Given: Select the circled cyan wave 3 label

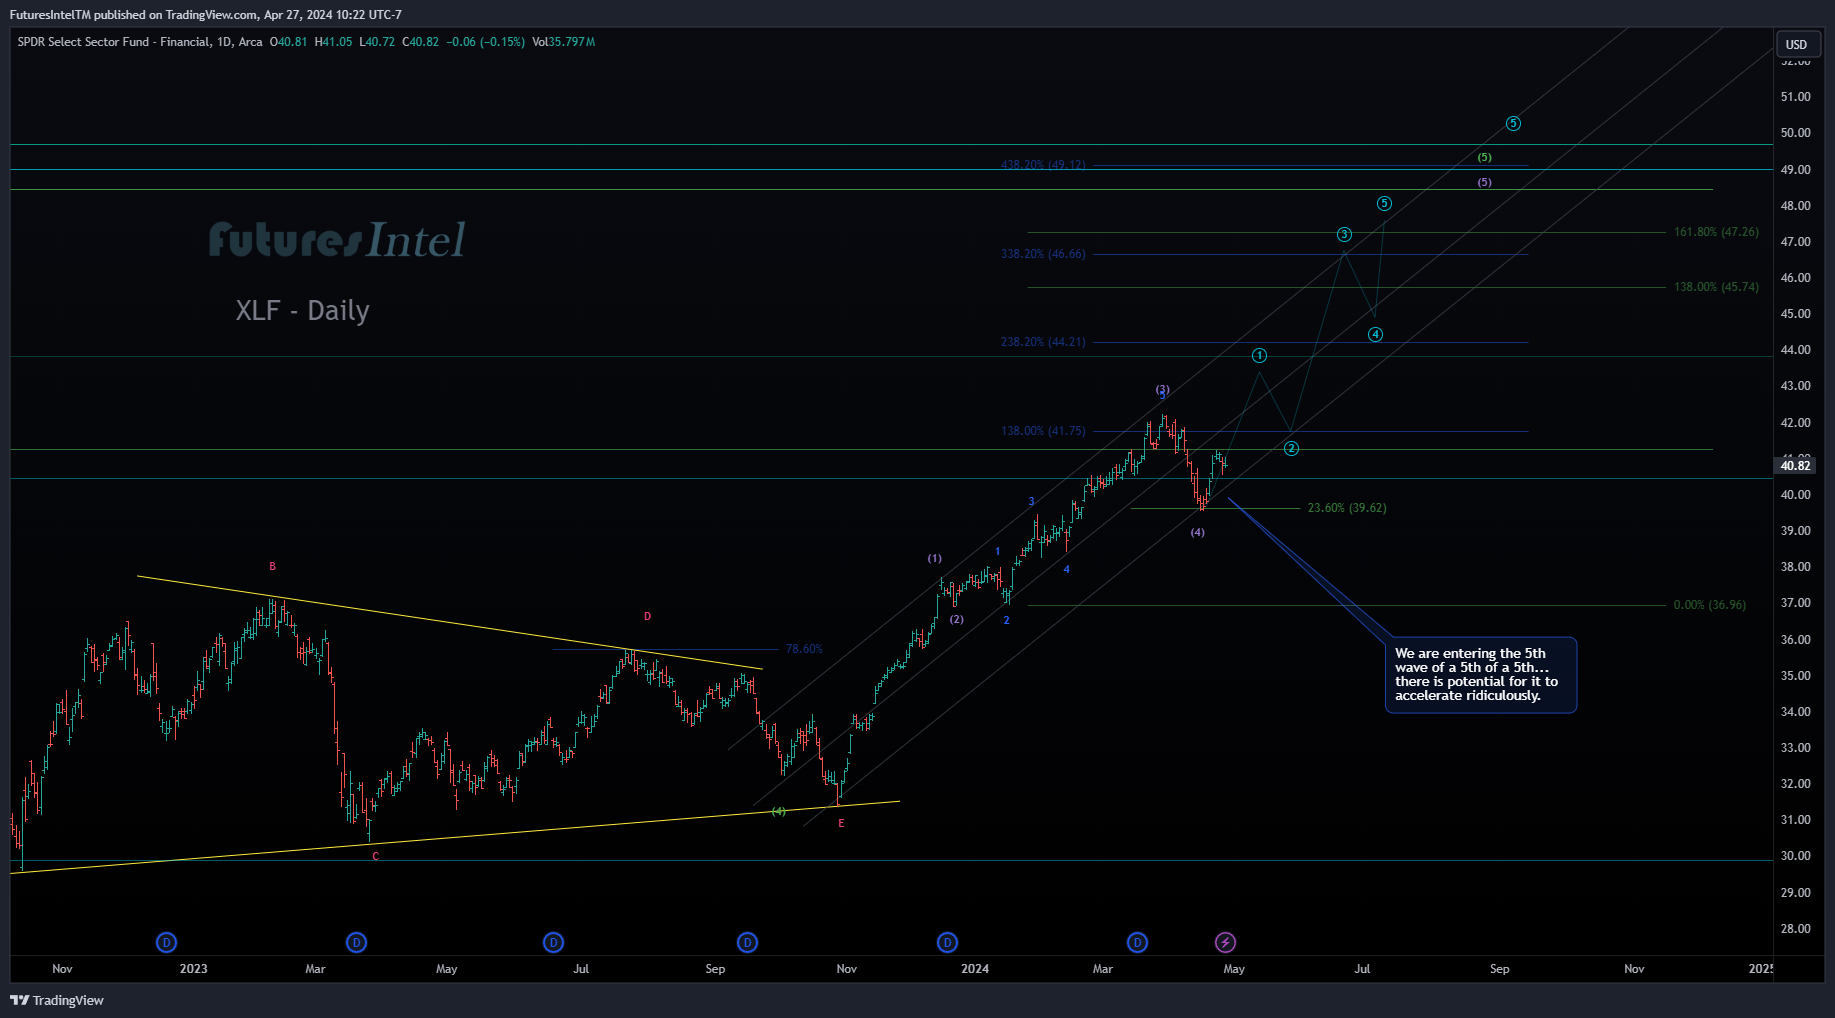Looking at the screenshot, I should 1344,234.
